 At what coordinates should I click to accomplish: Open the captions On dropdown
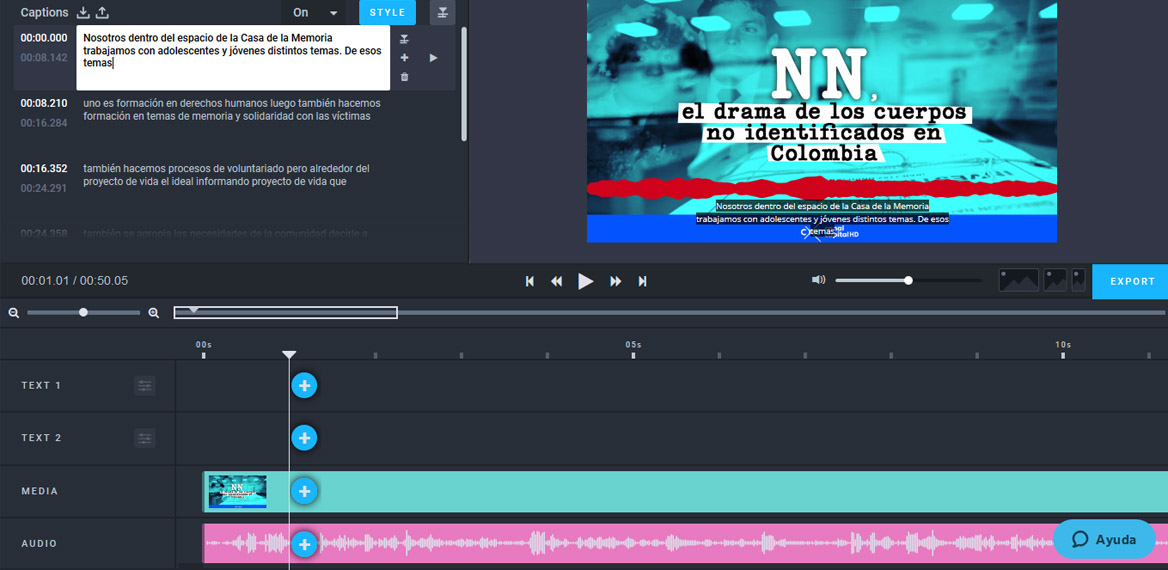pos(314,13)
